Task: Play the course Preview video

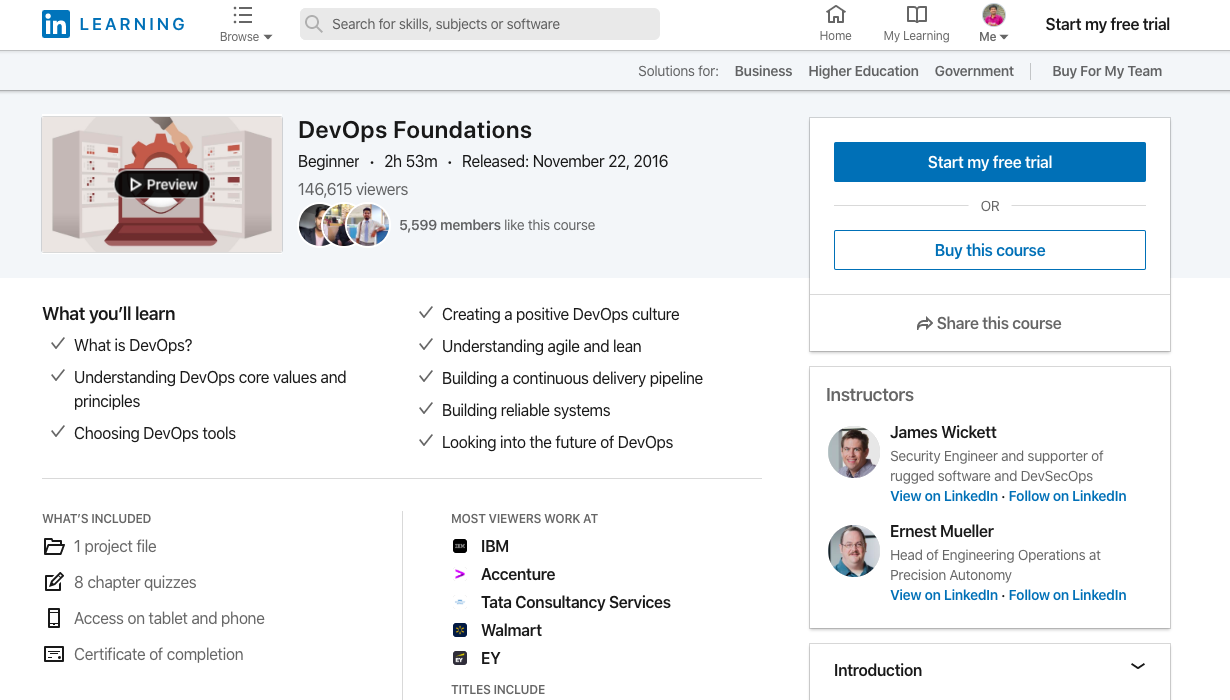Action: click(162, 184)
